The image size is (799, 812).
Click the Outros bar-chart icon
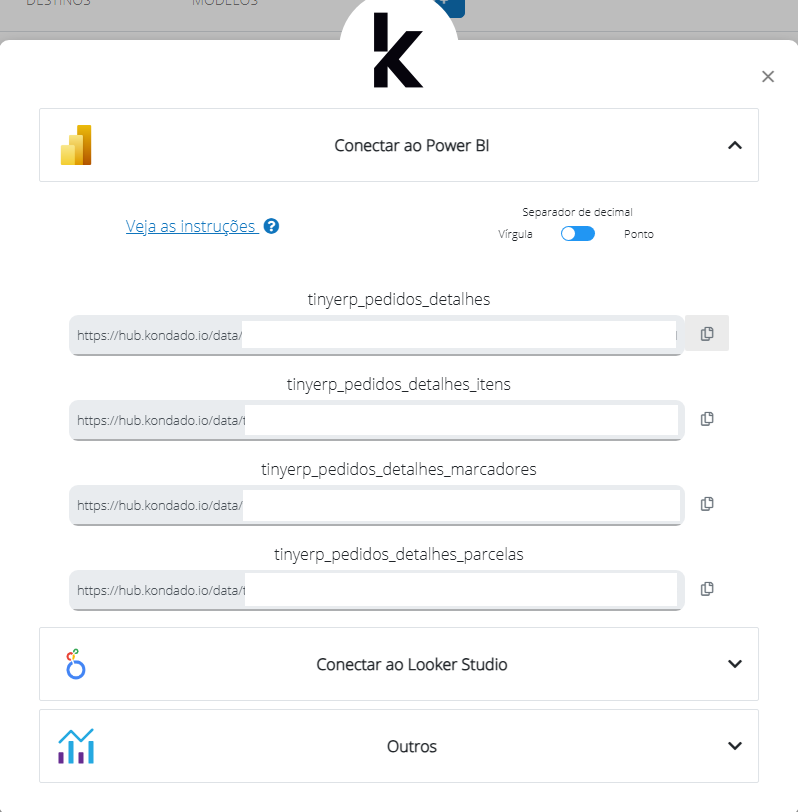click(75, 745)
